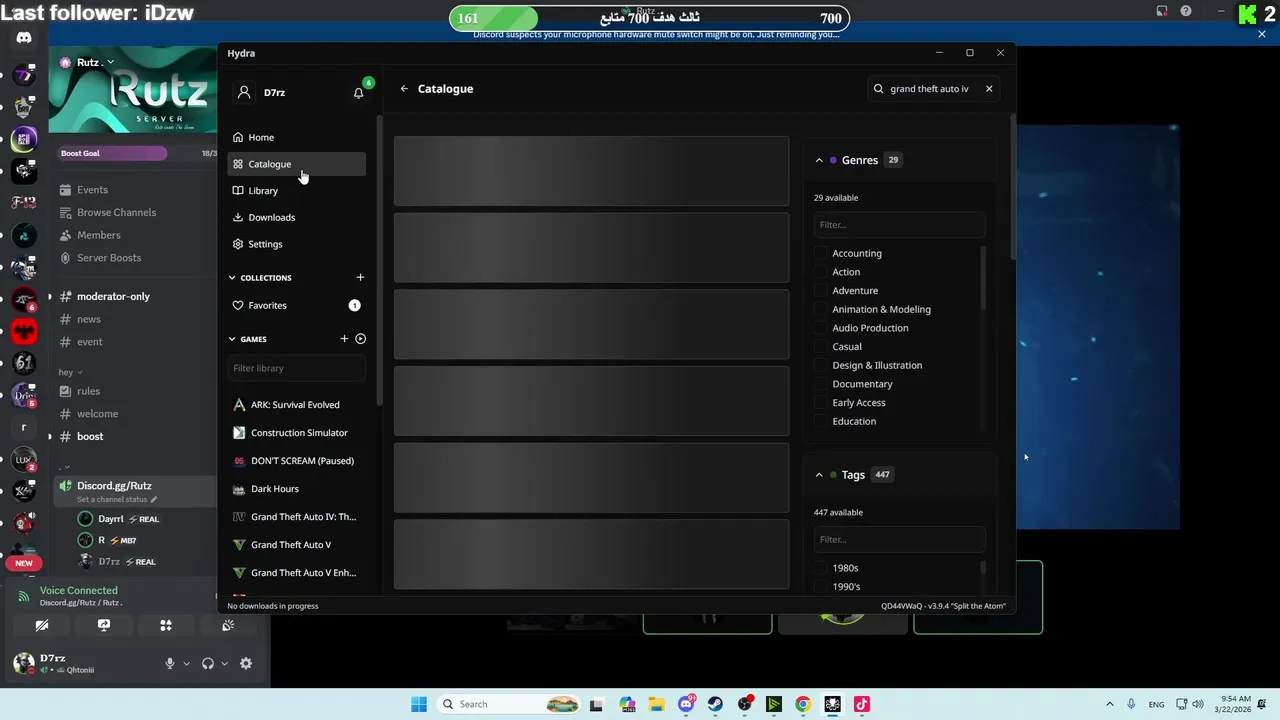Open Rutz server dropdown in Discord
The width and height of the screenshot is (1280, 720).
110,62
